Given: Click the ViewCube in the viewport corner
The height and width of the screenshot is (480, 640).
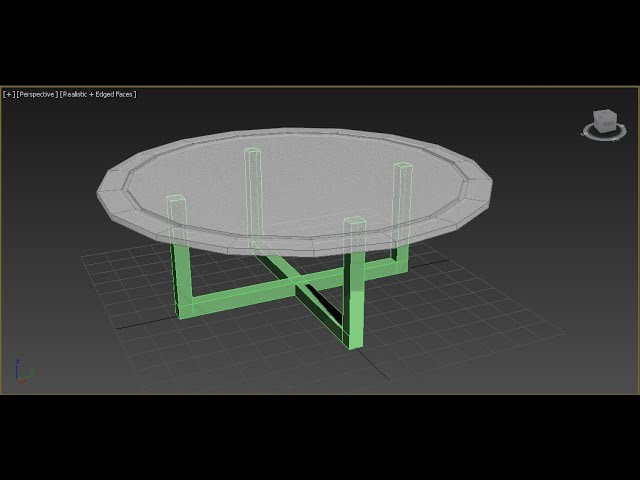Looking at the screenshot, I should (x=604, y=120).
